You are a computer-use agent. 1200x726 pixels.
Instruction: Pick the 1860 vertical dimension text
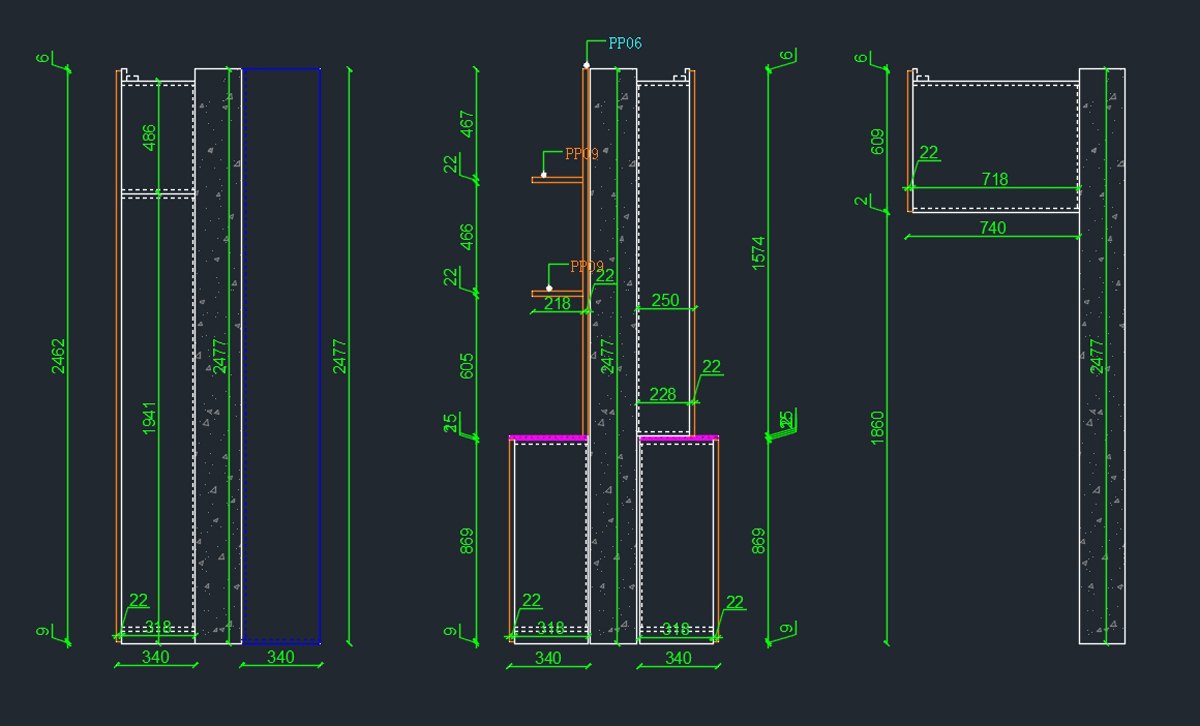(877, 428)
